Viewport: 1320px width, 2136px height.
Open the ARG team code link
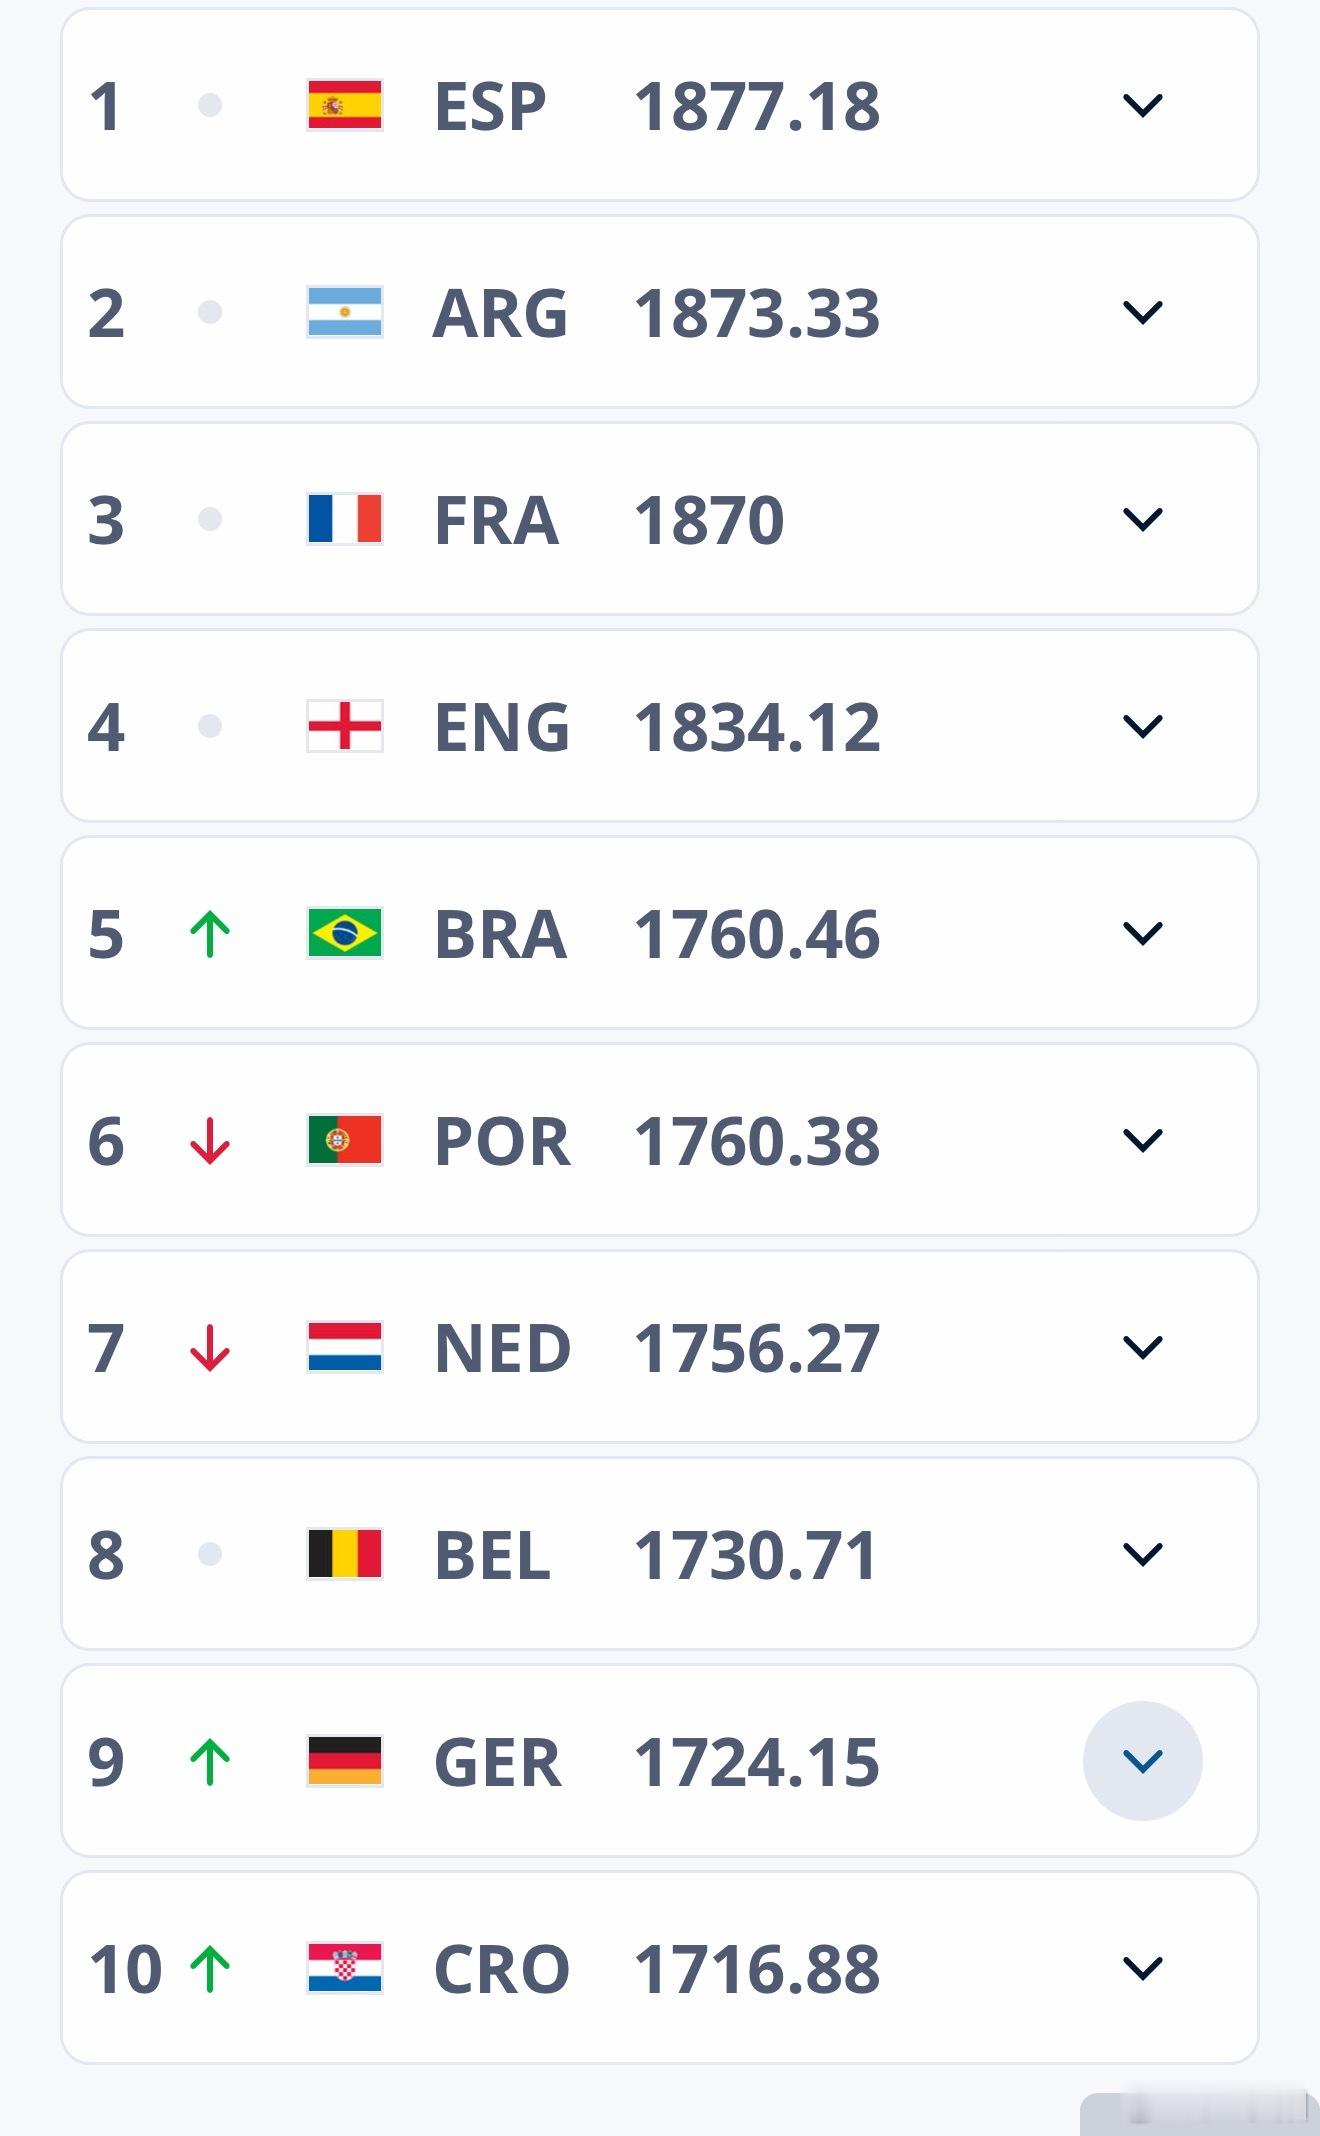(500, 313)
